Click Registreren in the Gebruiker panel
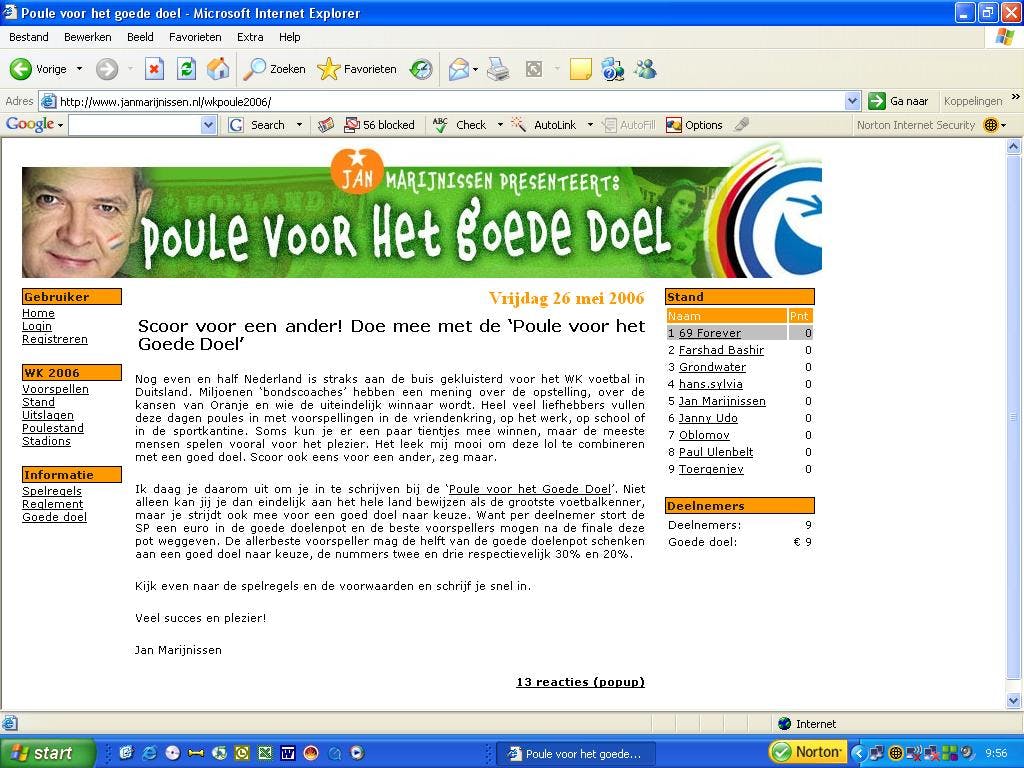 tap(55, 339)
